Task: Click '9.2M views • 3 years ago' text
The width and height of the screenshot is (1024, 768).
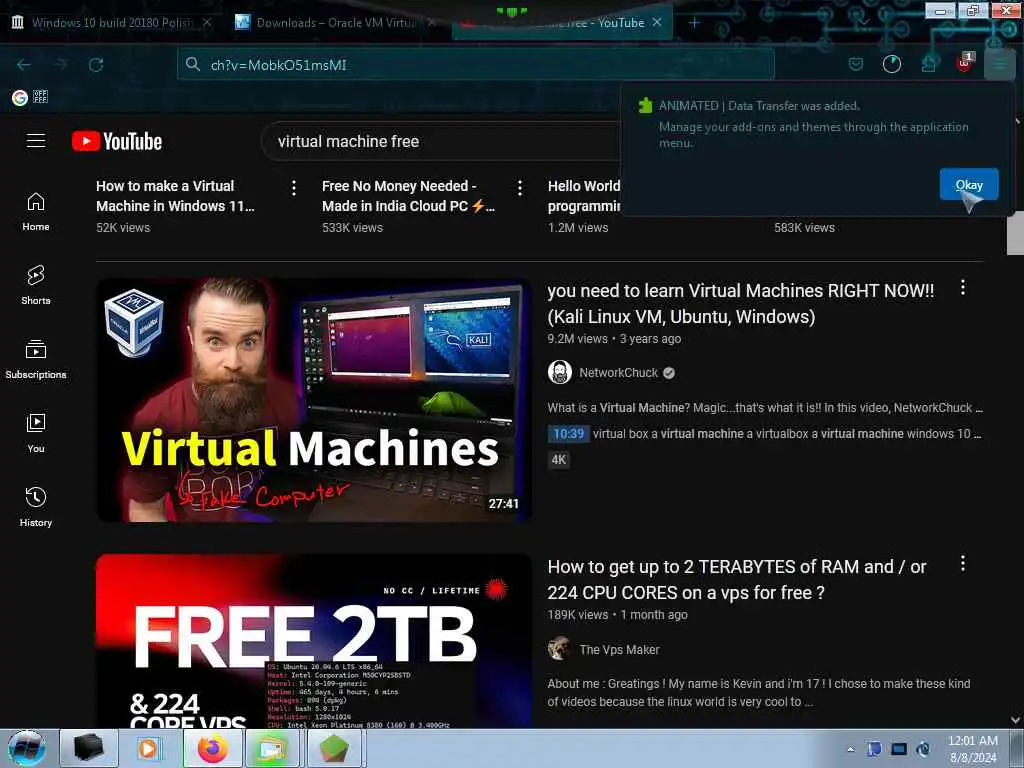Action: [614, 339]
